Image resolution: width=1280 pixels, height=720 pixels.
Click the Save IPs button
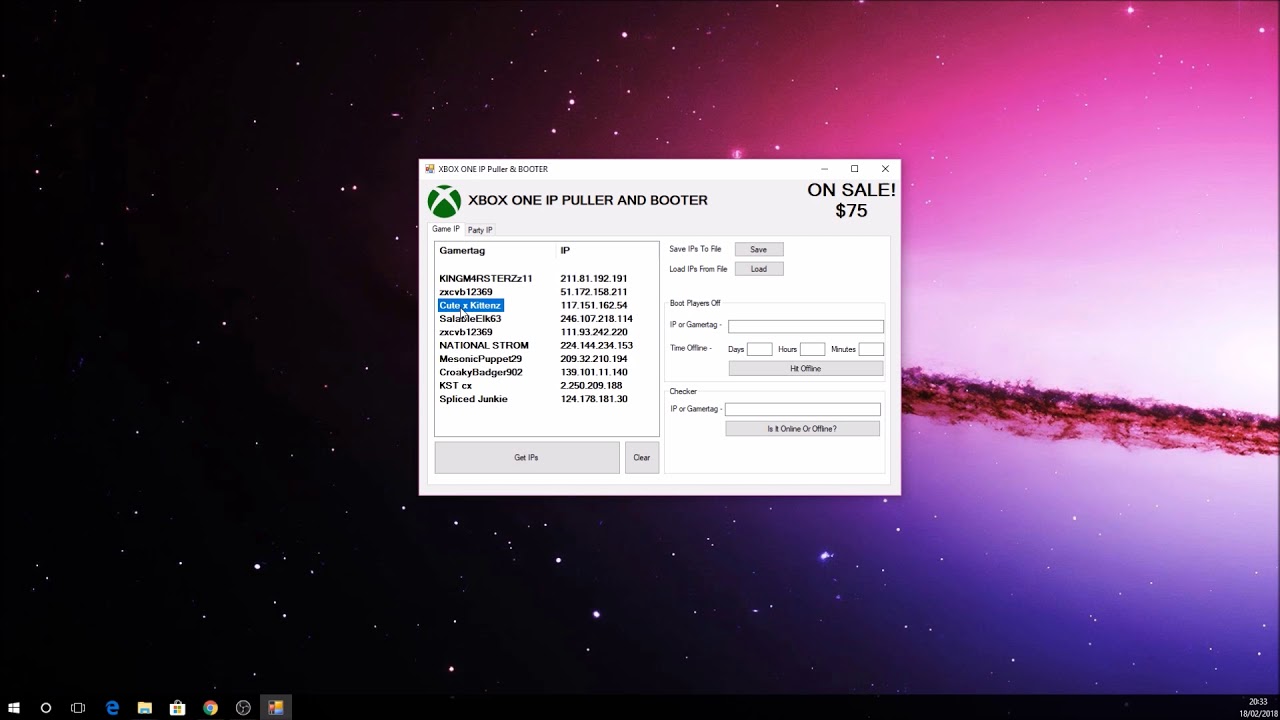coord(759,249)
